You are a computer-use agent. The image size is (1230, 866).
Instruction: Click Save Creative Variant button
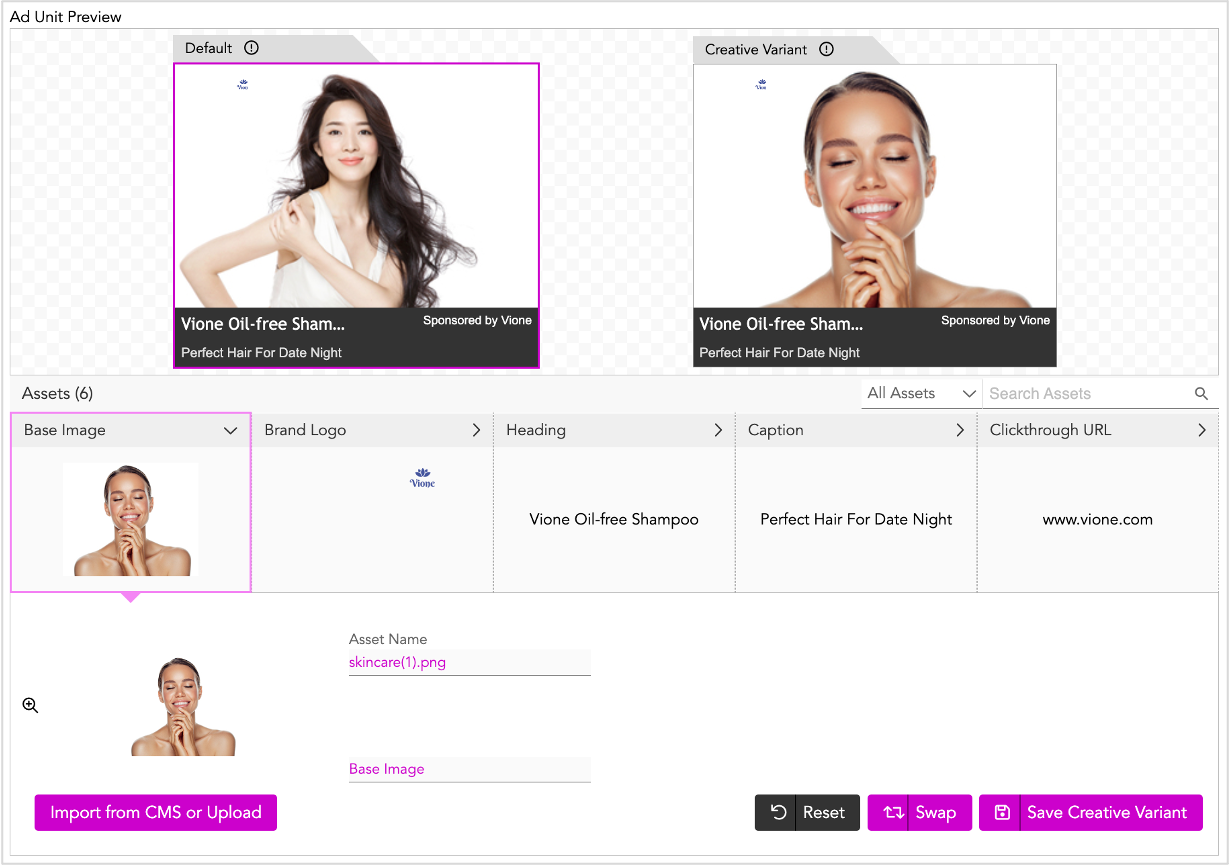pyautogui.click(x=1091, y=813)
